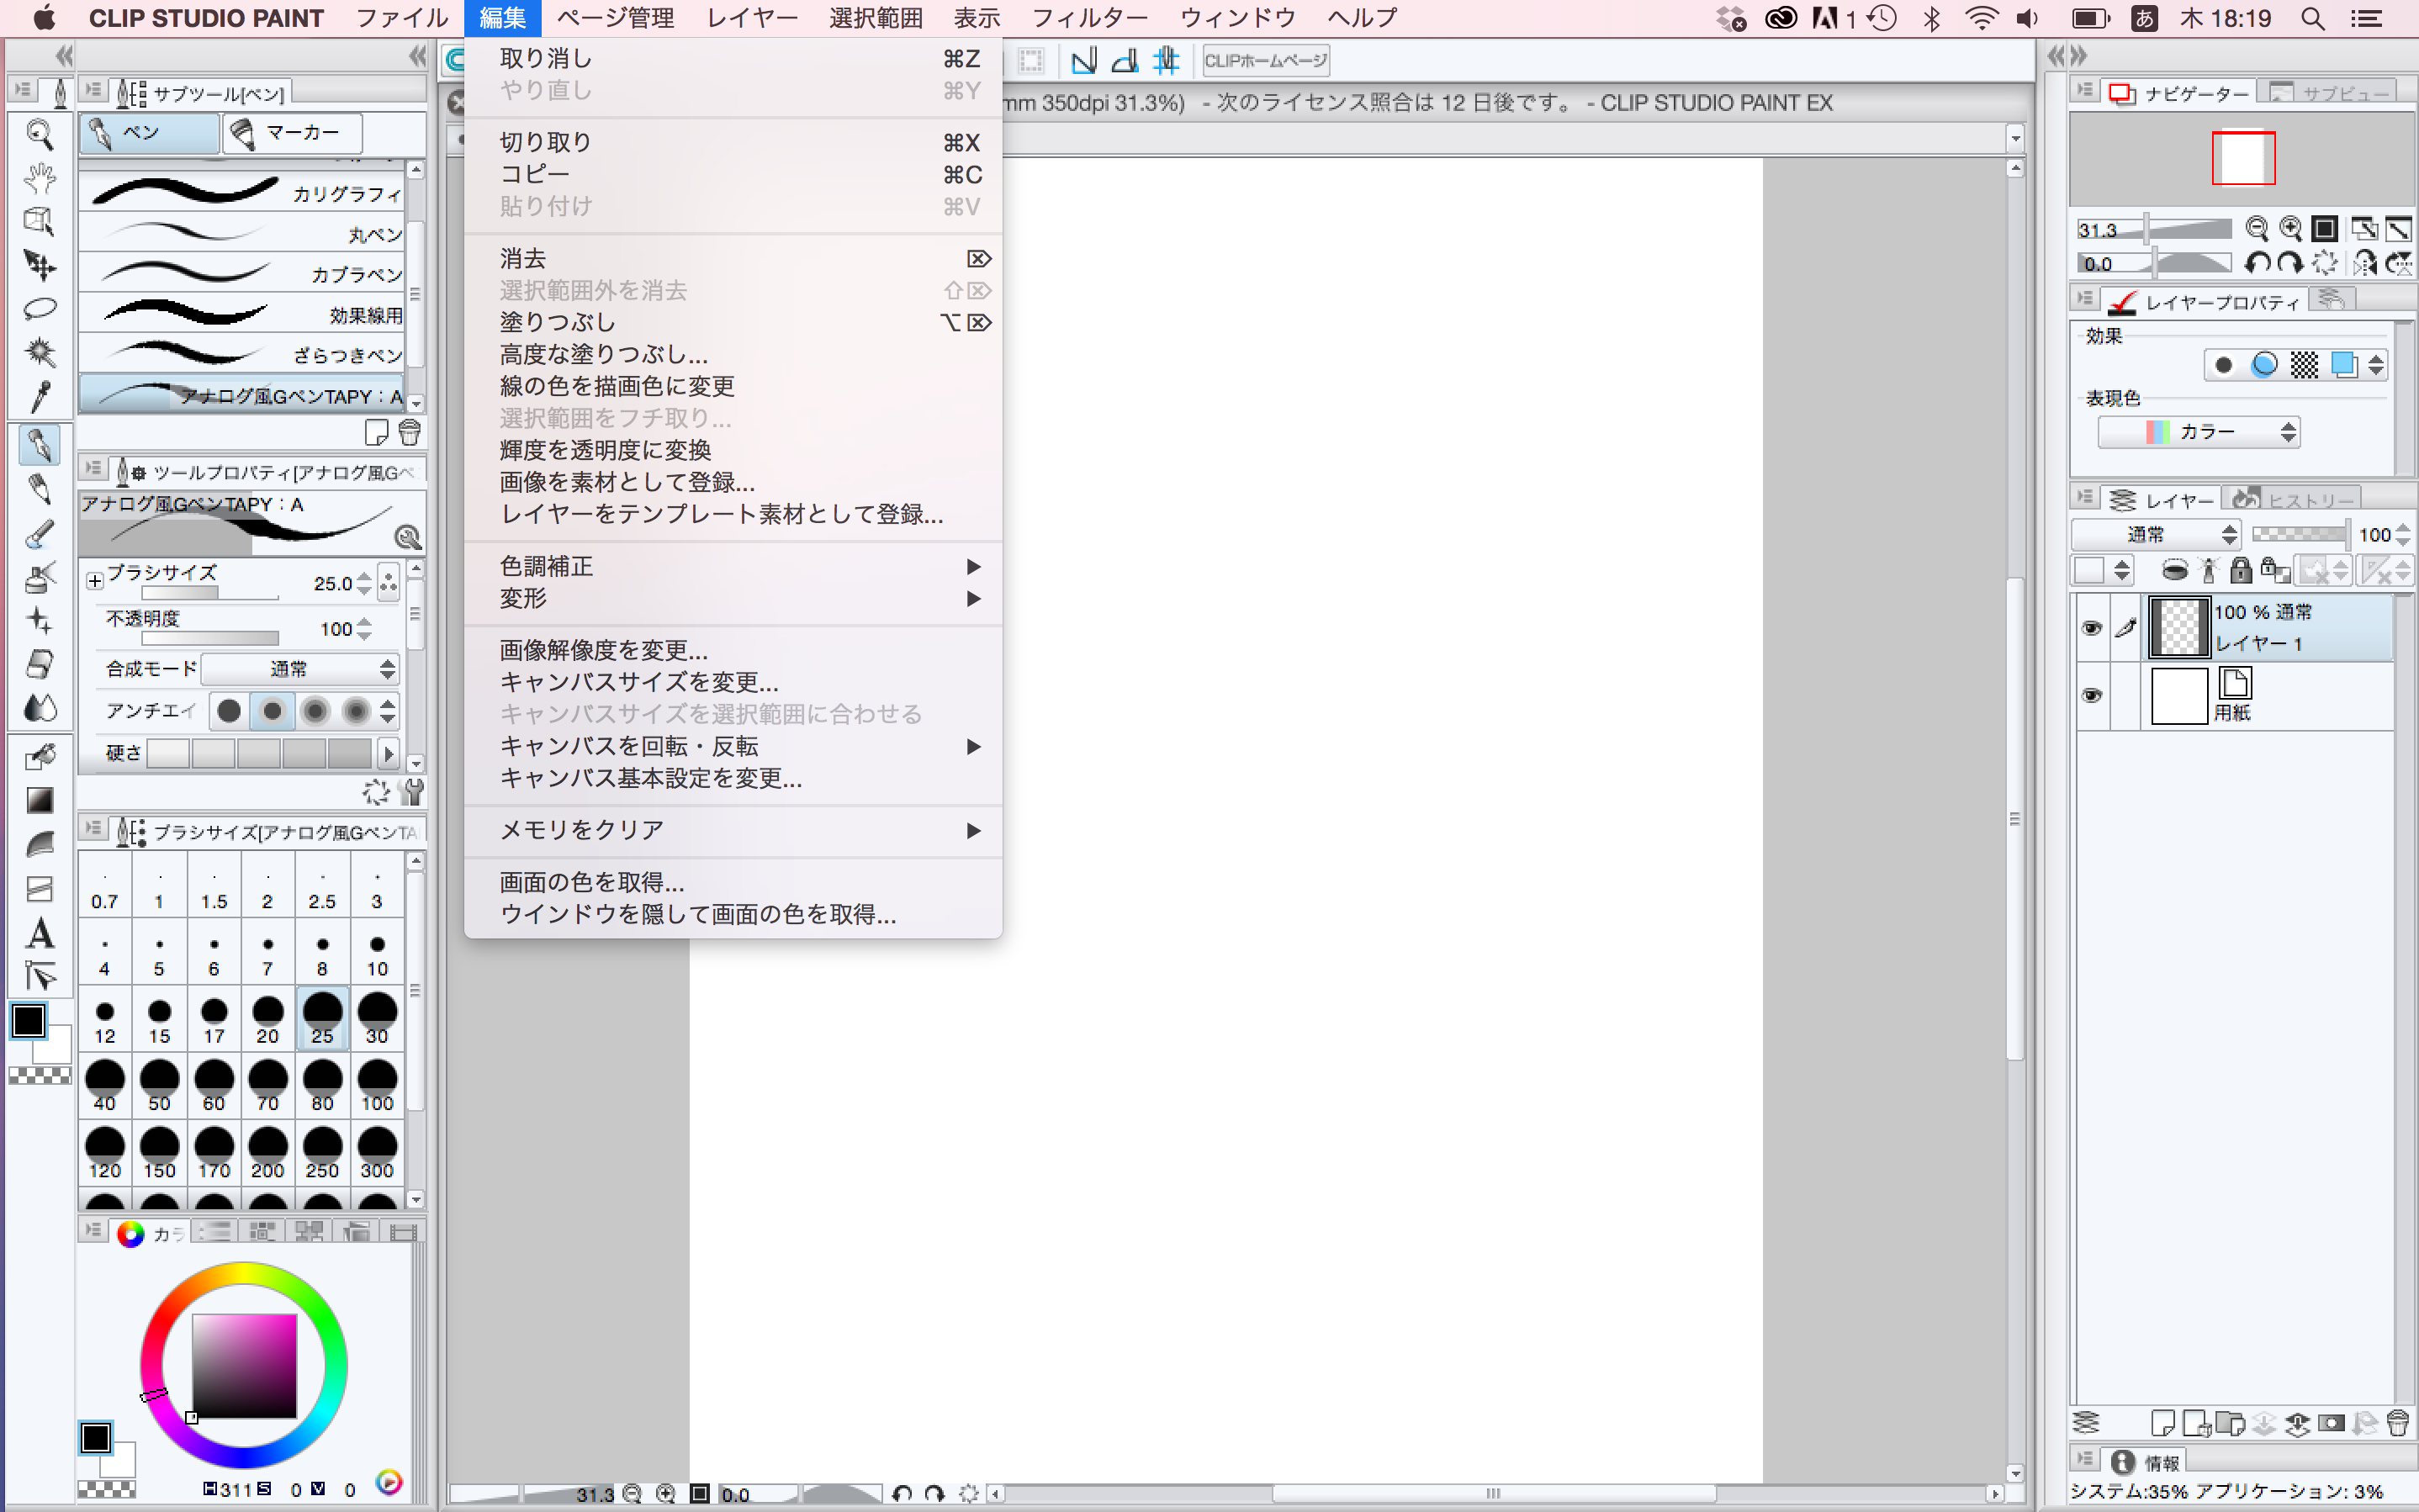Toggle visibility of the 用紙 paper layer
2419x1512 pixels.
(x=2091, y=695)
